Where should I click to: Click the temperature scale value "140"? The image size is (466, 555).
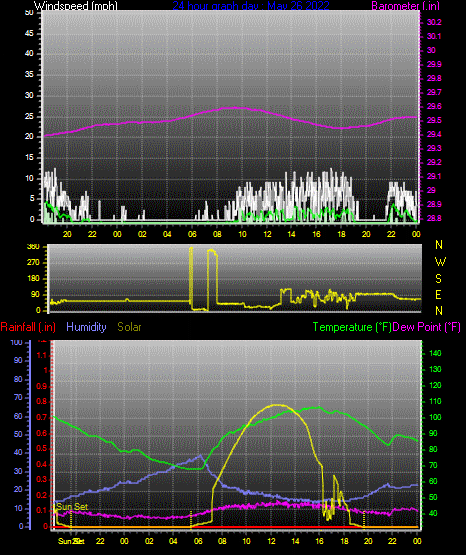tap(435, 353)
